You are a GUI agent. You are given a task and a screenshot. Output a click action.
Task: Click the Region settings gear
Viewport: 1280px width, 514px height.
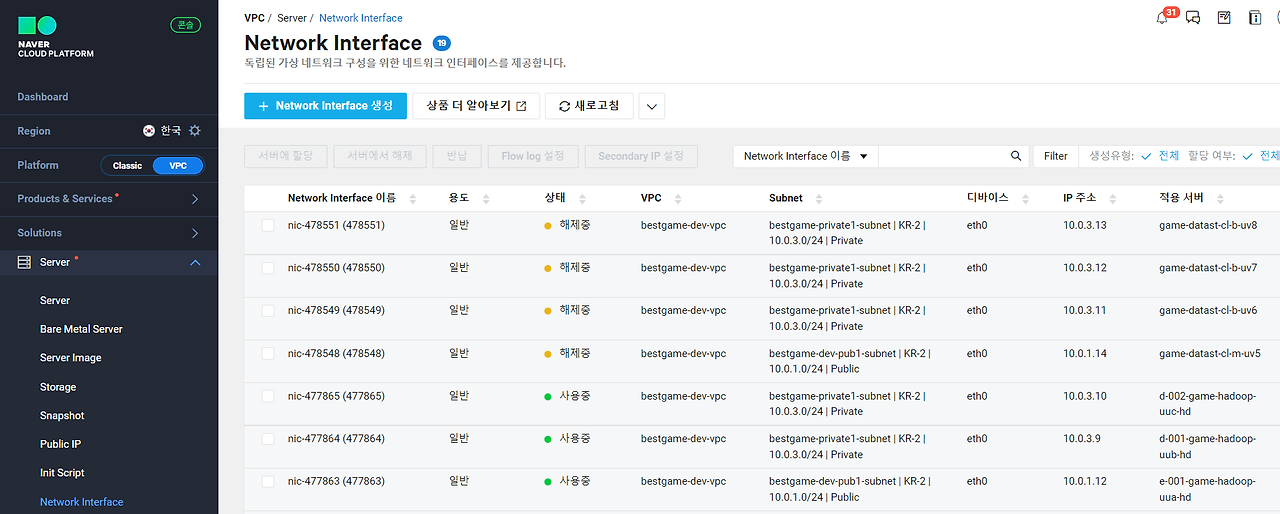click(x=195, y=131)
